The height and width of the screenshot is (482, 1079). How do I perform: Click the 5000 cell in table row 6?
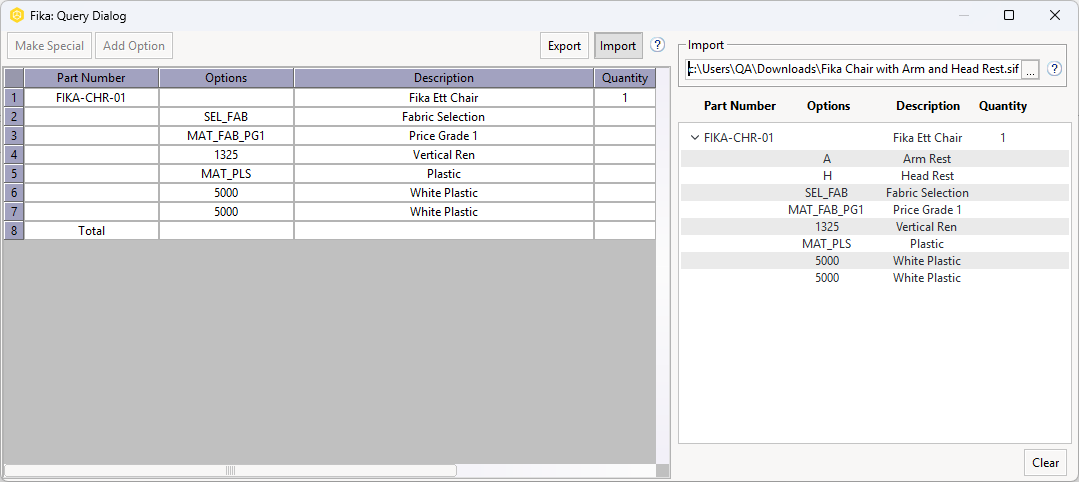coord(226,193)
